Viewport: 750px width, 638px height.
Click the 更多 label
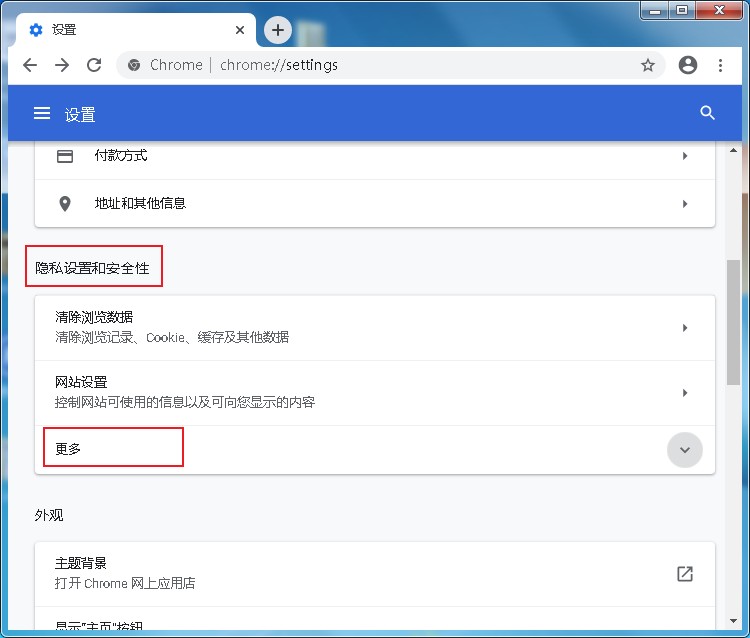point(68,449)
